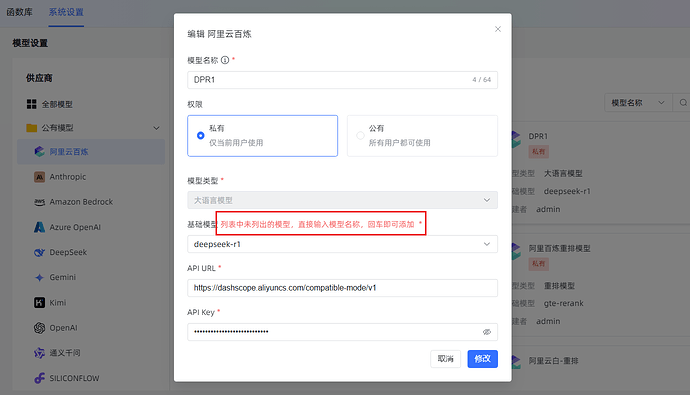690x395 pixels.
Task: Click the API URL input field
Action: tap(342, 288)
